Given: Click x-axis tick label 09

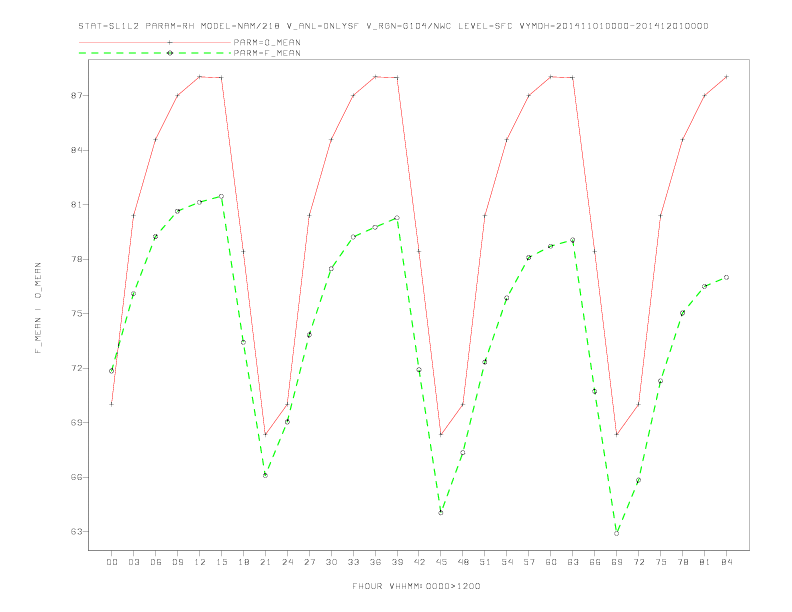Looking at the screenshot, I should click(177, 562).
